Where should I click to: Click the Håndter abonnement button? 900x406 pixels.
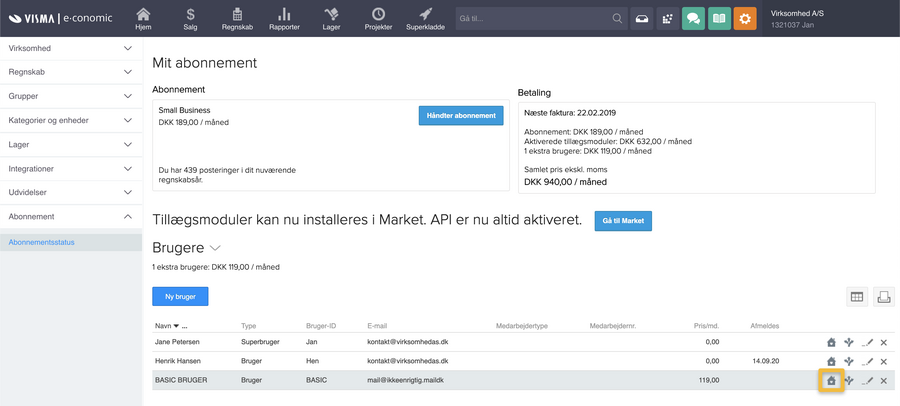pyautogui.click(x=460, y=115)
